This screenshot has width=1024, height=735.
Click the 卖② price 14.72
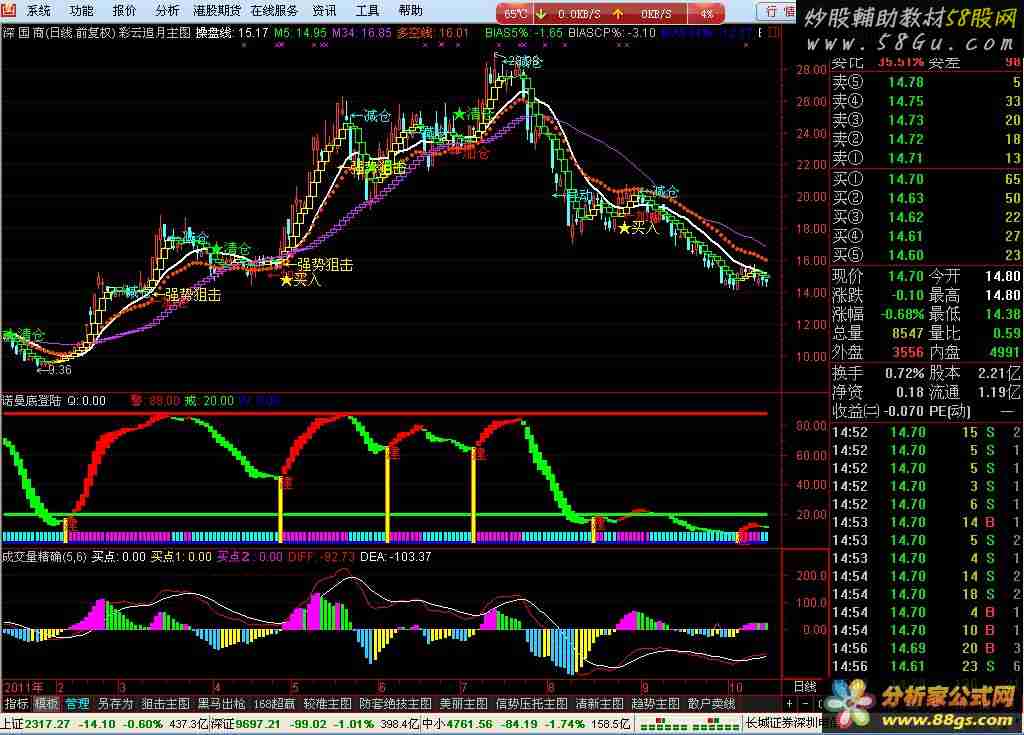click(906, 139)
